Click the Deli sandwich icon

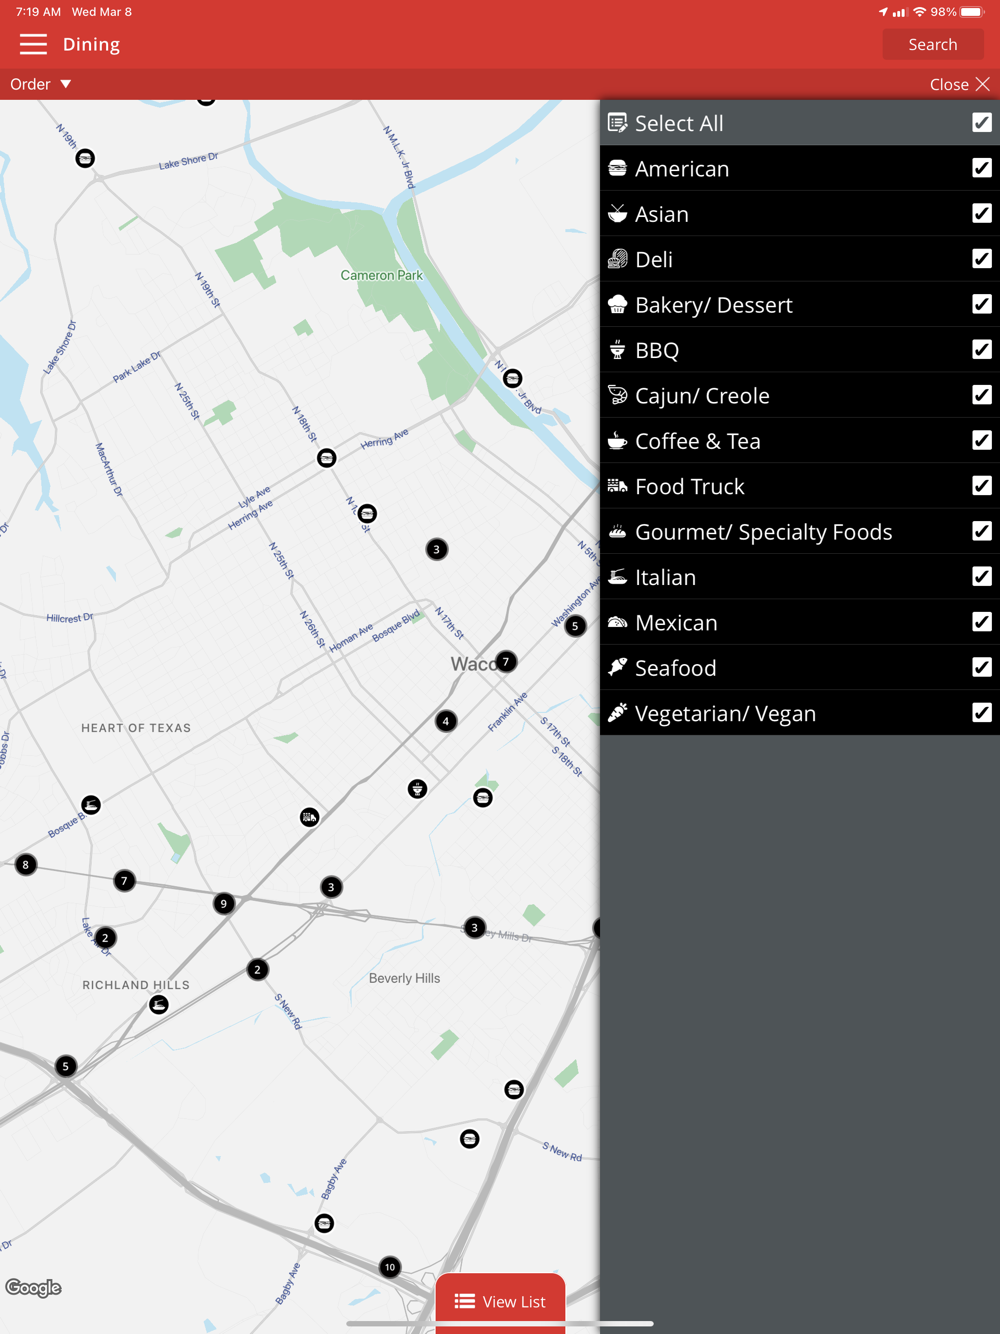[618, 259]
